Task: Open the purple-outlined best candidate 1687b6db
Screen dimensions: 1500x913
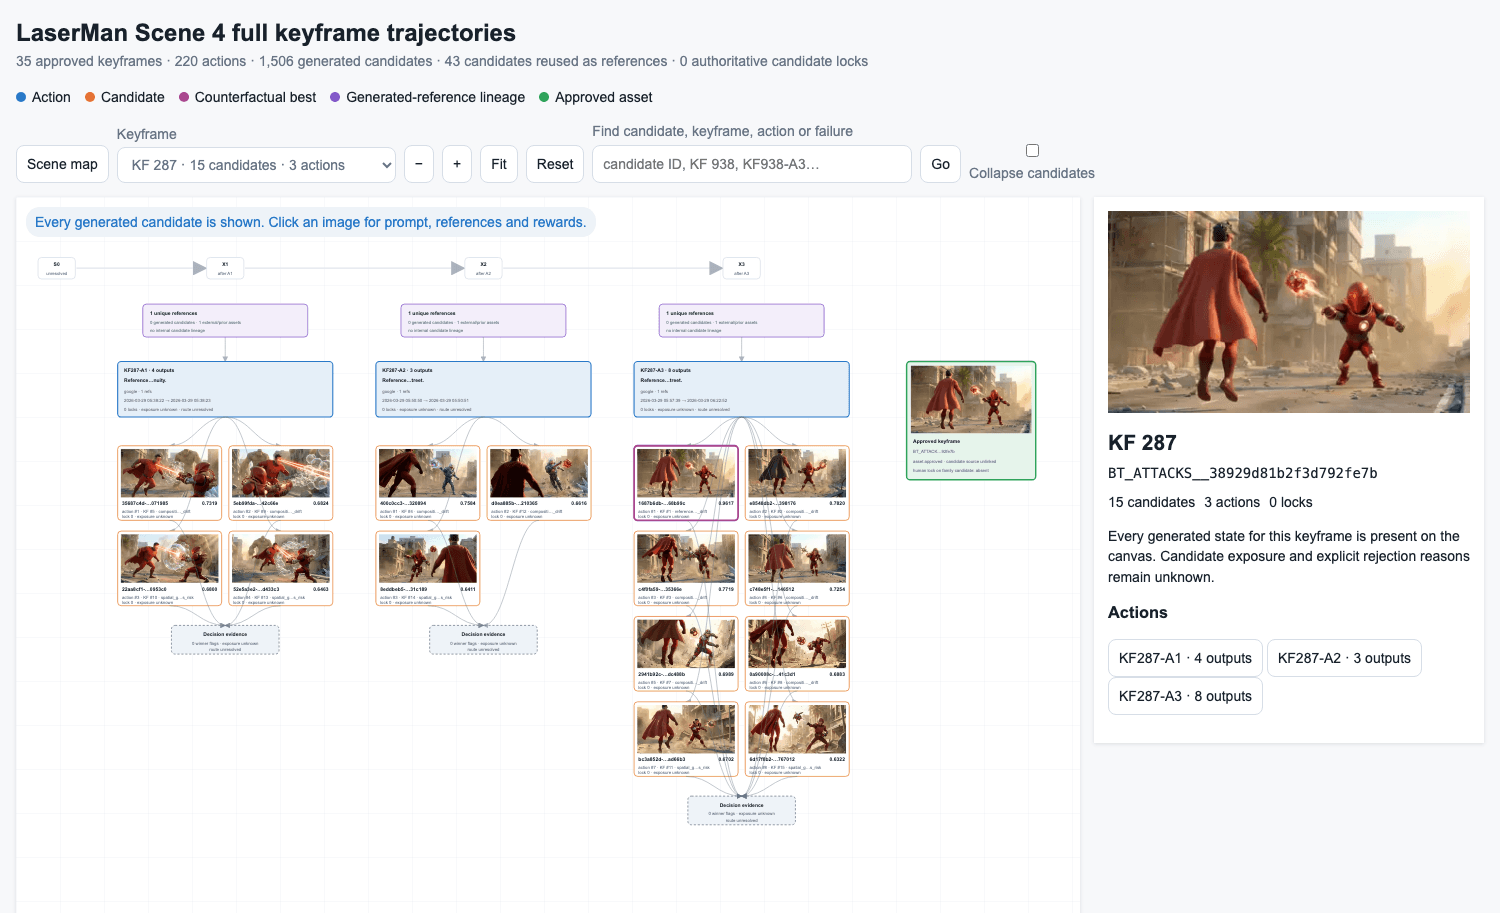Action: click(x=686, y=473)
